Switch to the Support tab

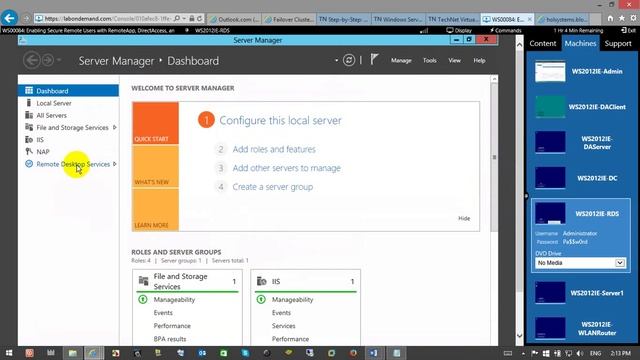[x=618, y=44]
